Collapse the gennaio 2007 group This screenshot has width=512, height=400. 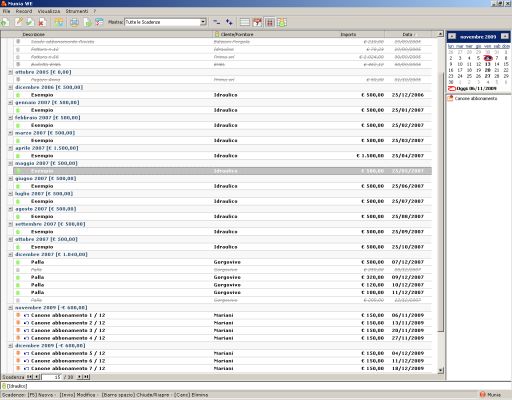(11, 103)
